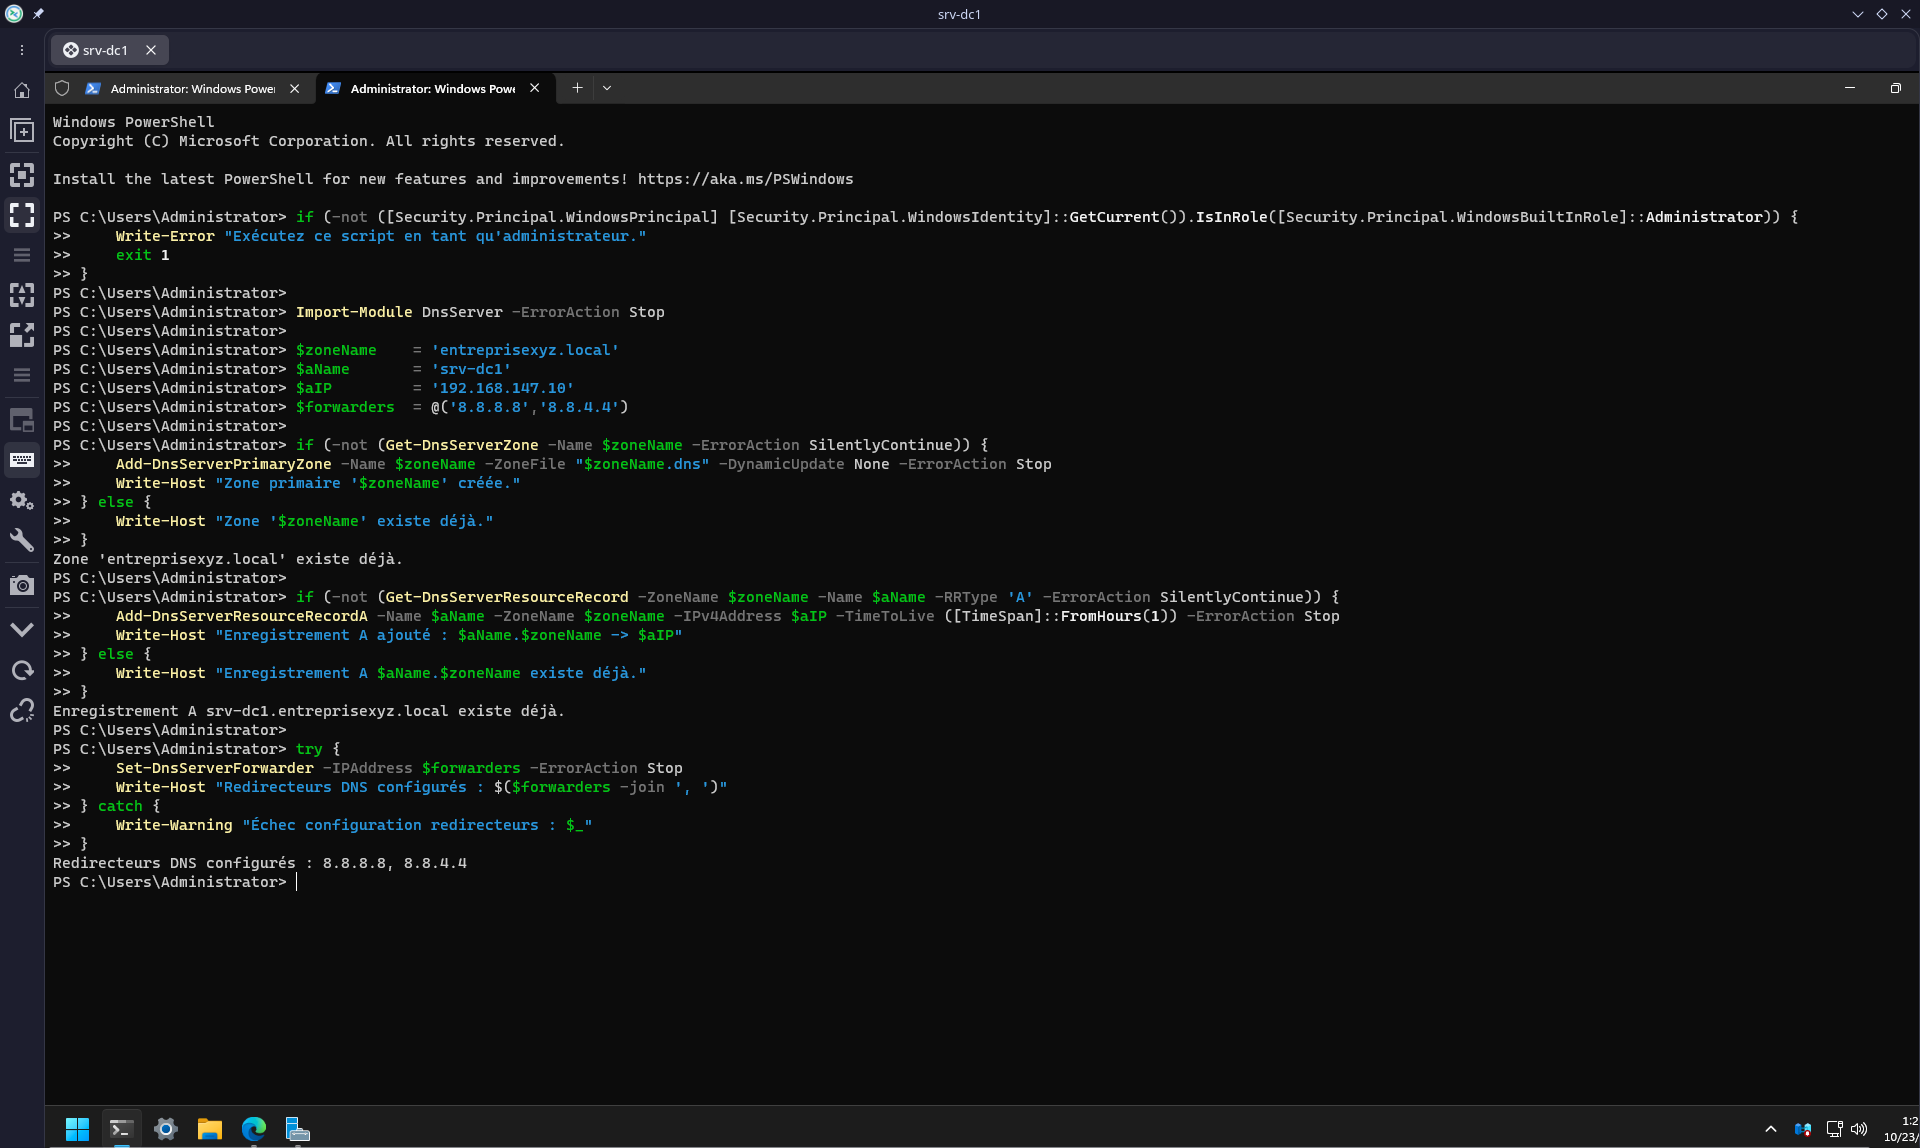The height and width of the screenshot is (1148, 1920).
Task: Open the settings gears icon in the sidebar
Action: tap(22, 500)
